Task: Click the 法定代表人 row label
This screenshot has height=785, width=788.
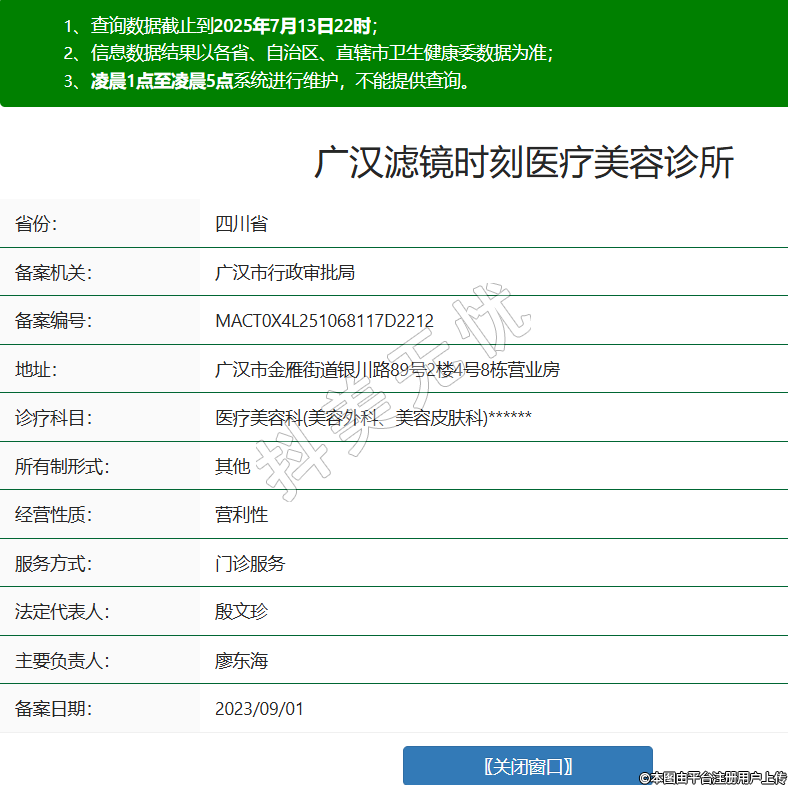Action: pyautogui.click(x=60, y=612)
